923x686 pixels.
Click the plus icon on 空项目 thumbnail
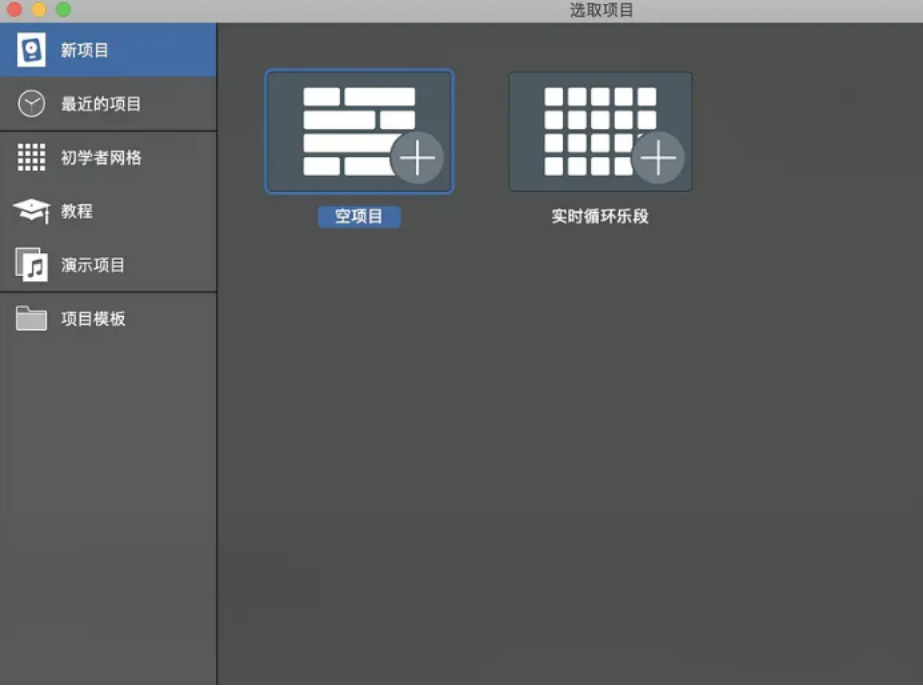(420, 157)
